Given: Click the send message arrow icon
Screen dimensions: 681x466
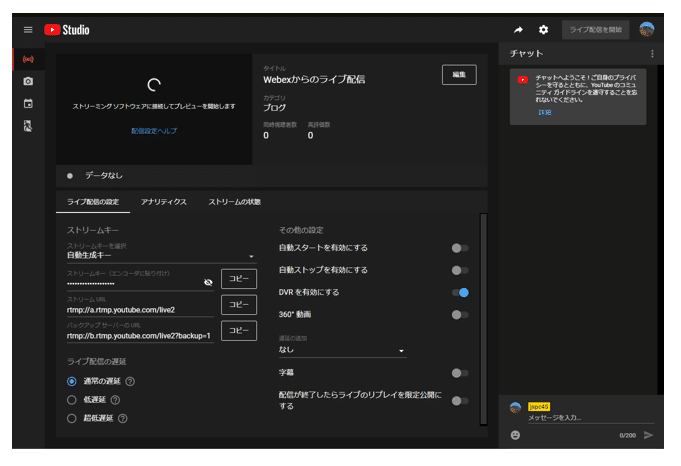Looking at the screenshot, I should 648,435.
